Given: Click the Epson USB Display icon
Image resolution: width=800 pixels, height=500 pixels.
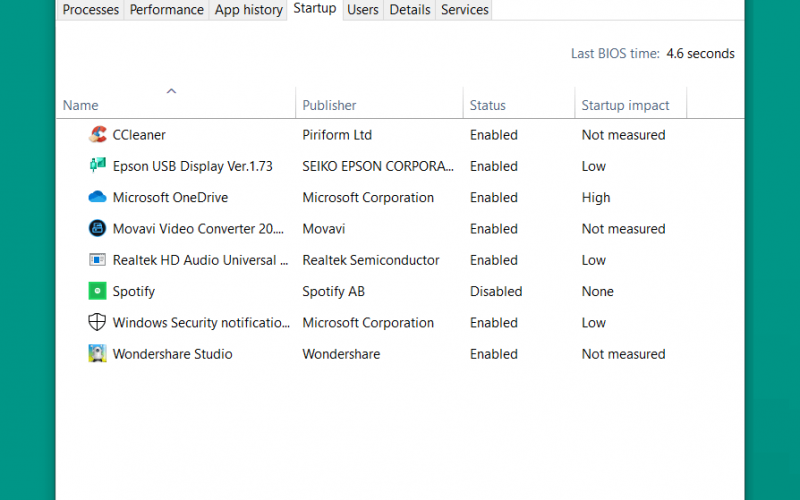Looking at the screenshot, I should click(x=97, y=165).
